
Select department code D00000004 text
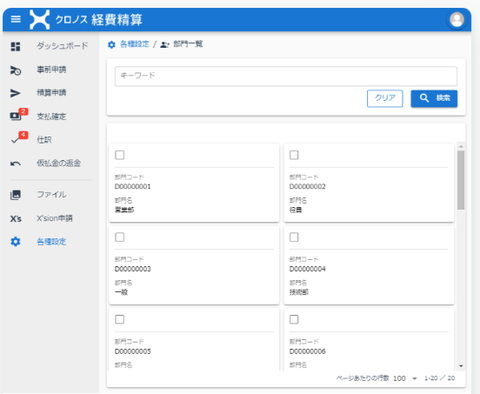[x=307, y=269]
